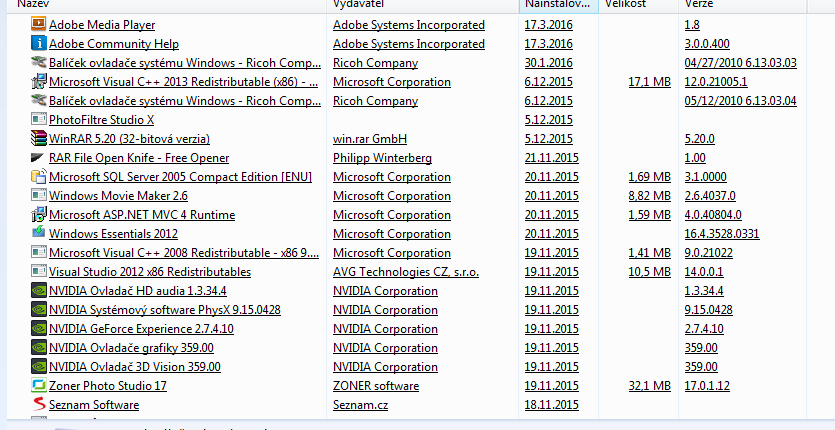Click the NVIDIA GeForce Experience icon
The height and width of the screenshot is (430, 835).
39,329
